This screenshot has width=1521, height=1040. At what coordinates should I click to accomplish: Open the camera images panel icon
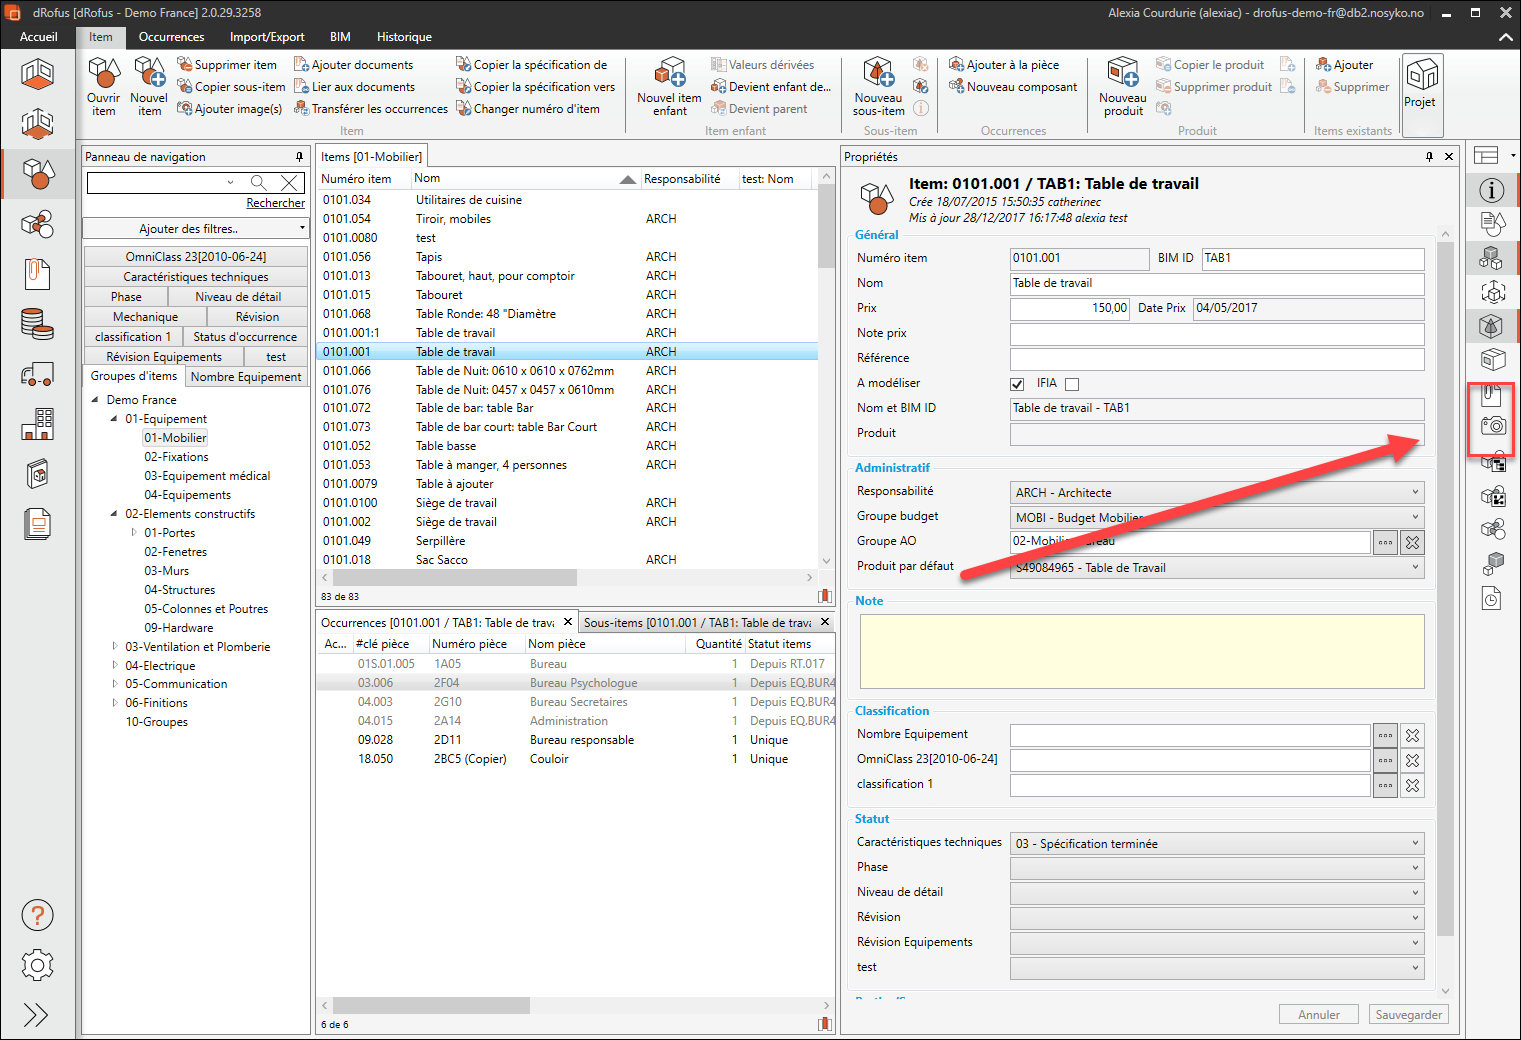click(x=1492, y=426)
